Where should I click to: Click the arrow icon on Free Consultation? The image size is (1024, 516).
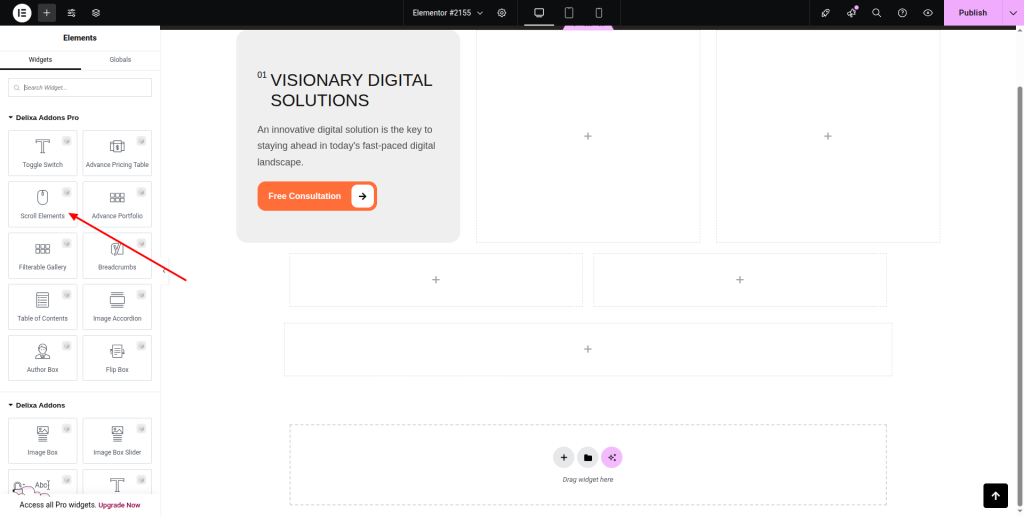(x=362, y=196)
